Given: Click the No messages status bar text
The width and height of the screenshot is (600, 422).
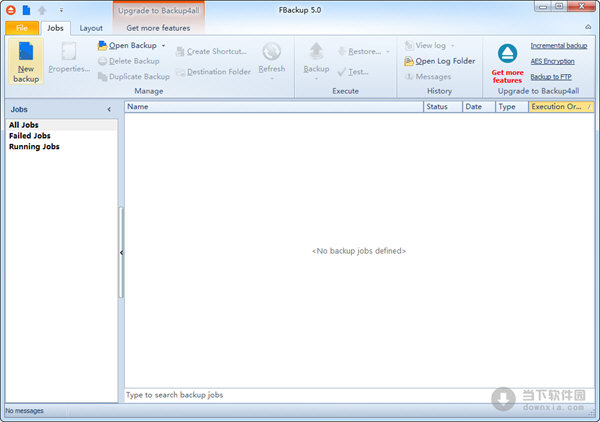Looking at the screenshot, I should pyautogui.click(x=24, y=411).
